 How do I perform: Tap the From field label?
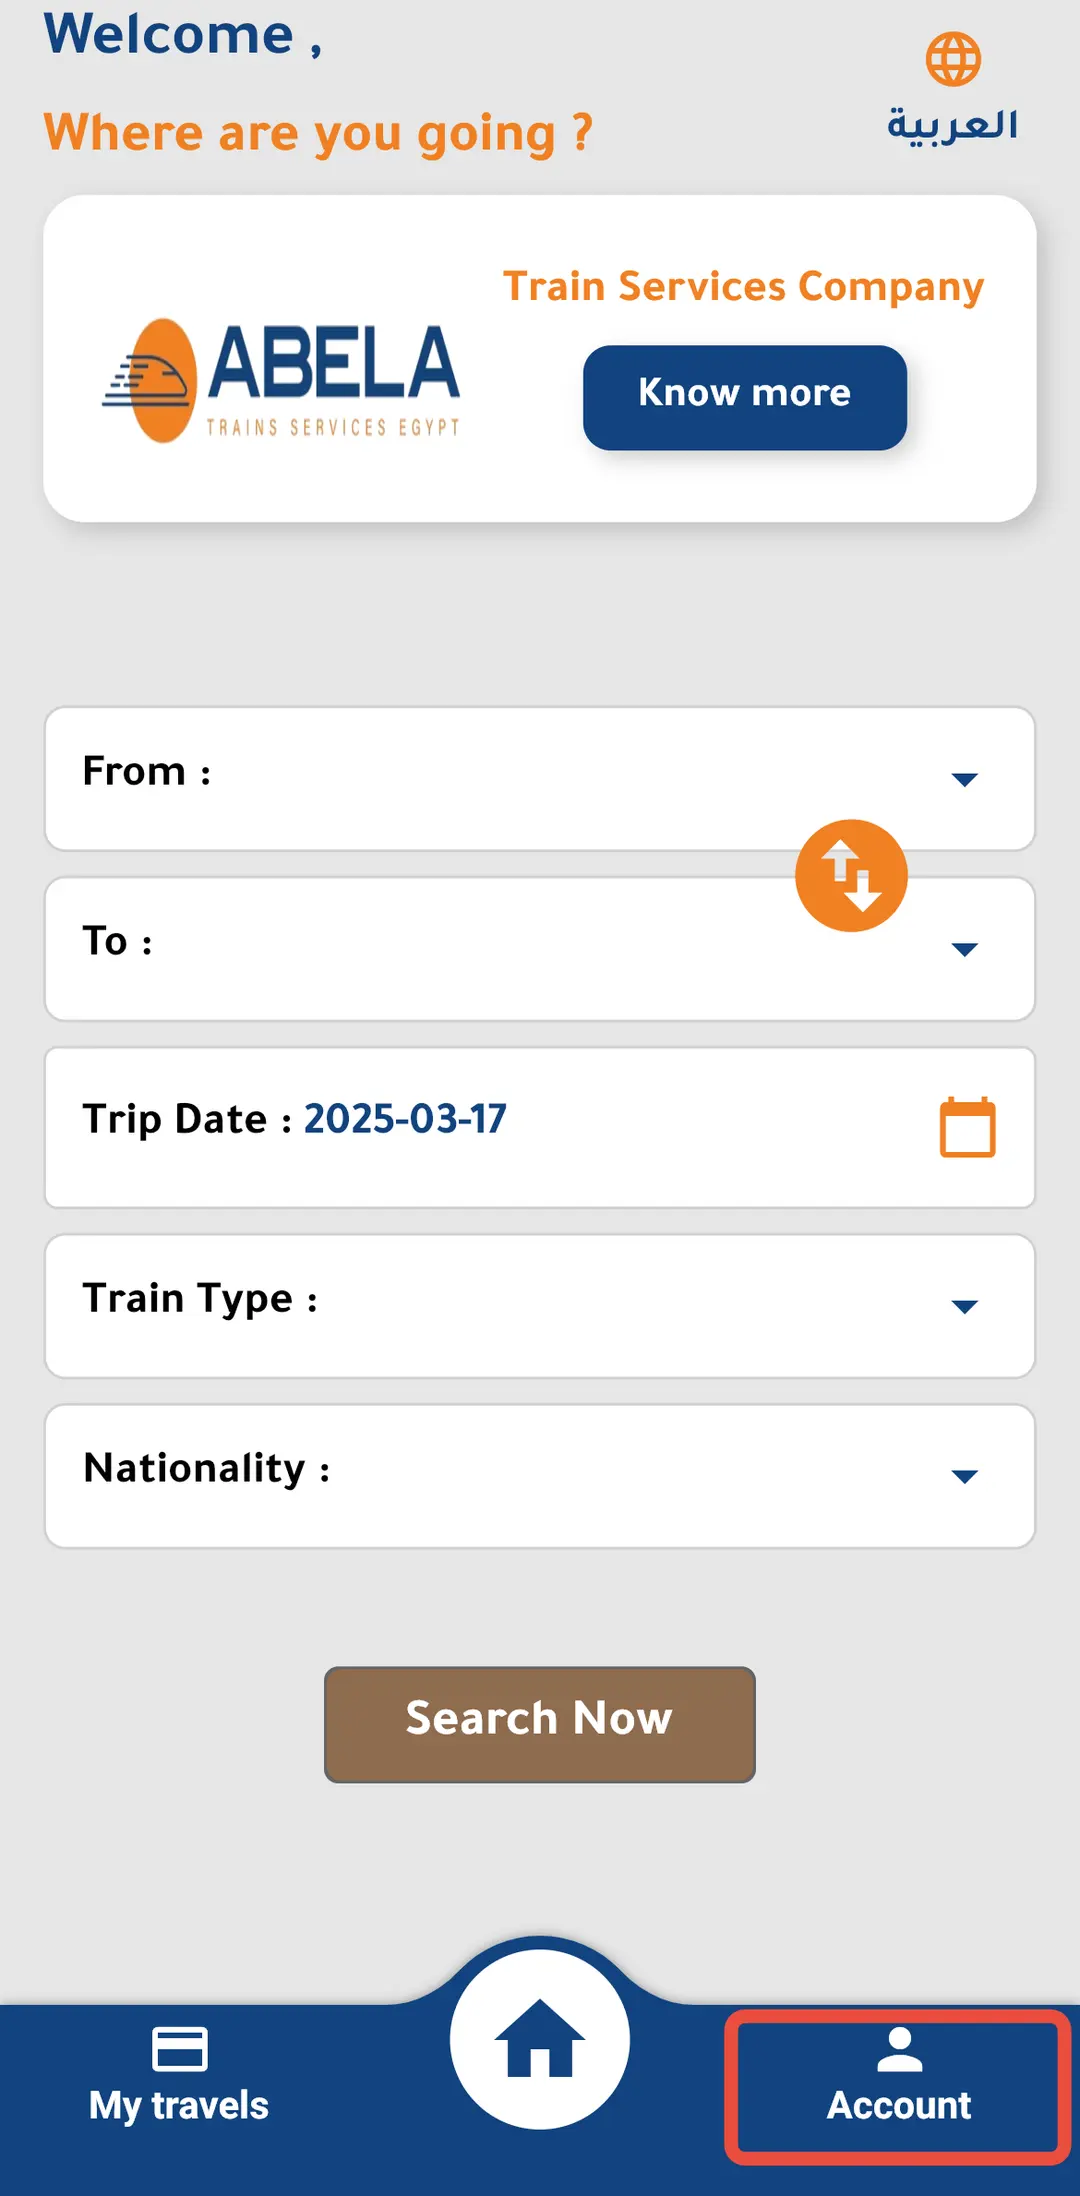pos(147,771)
